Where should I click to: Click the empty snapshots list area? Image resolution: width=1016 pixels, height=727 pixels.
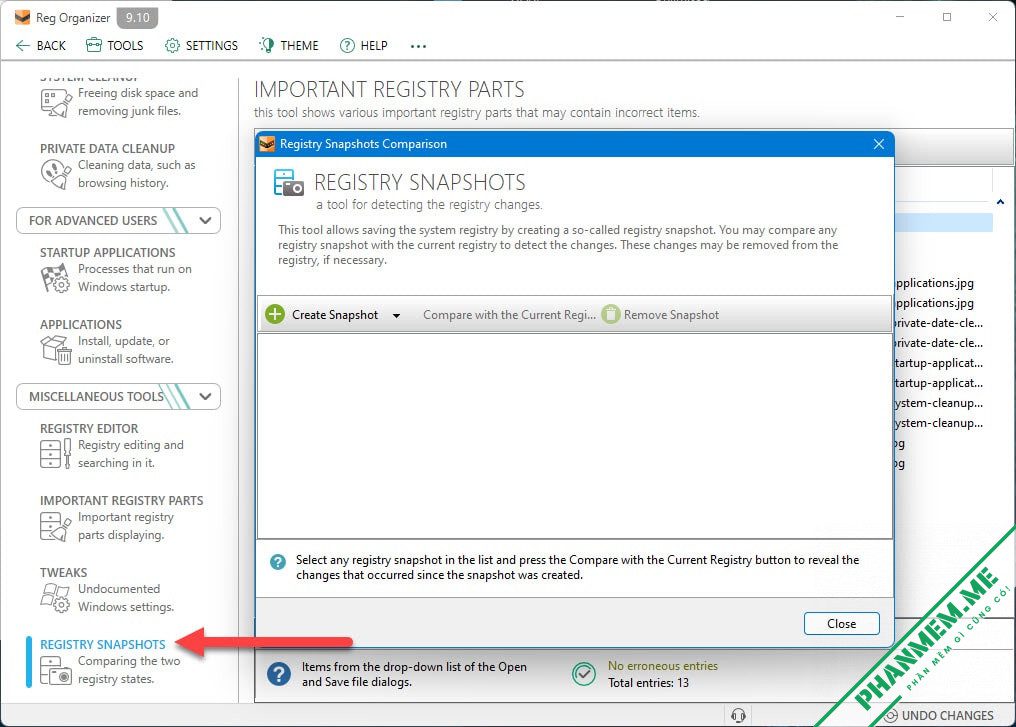pos(575,435)
